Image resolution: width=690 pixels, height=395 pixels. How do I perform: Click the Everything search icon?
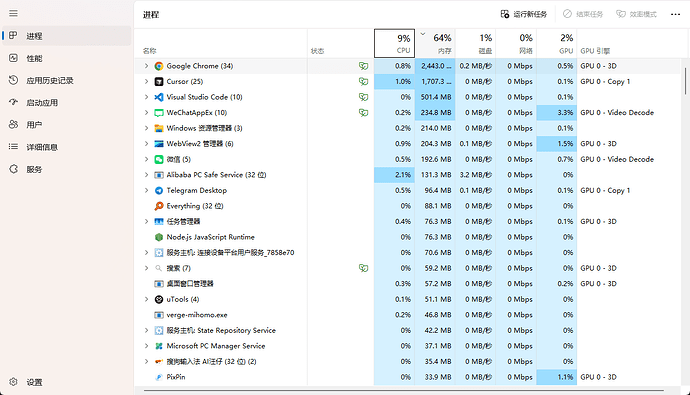coord(159,206)
